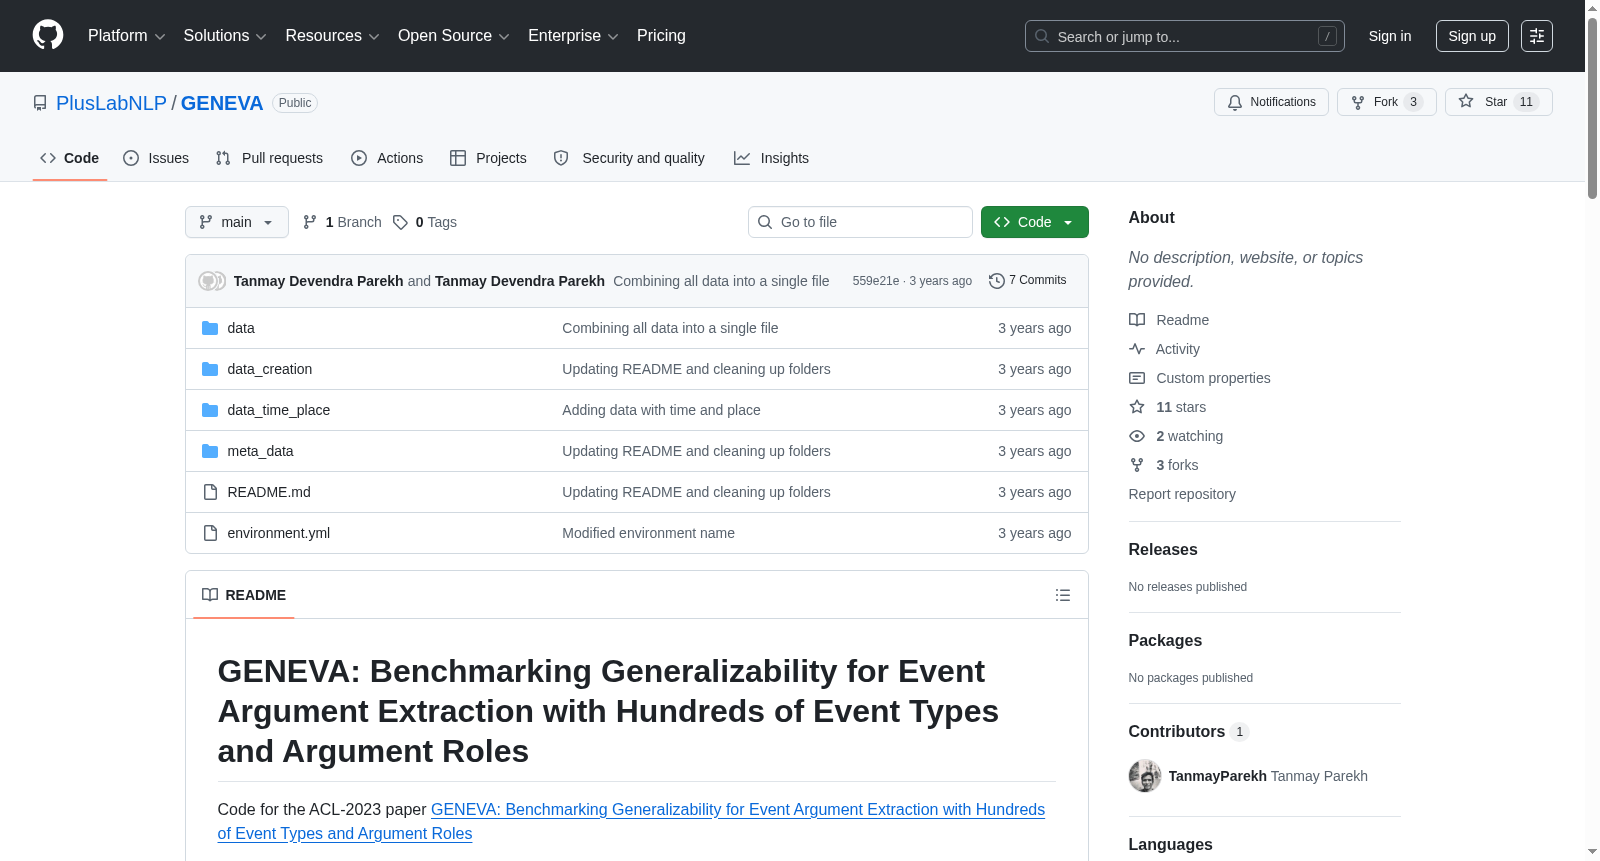Click the star icon in the Star button
The height and width of the screenshot is (861, 1600).
point(1466,101)
